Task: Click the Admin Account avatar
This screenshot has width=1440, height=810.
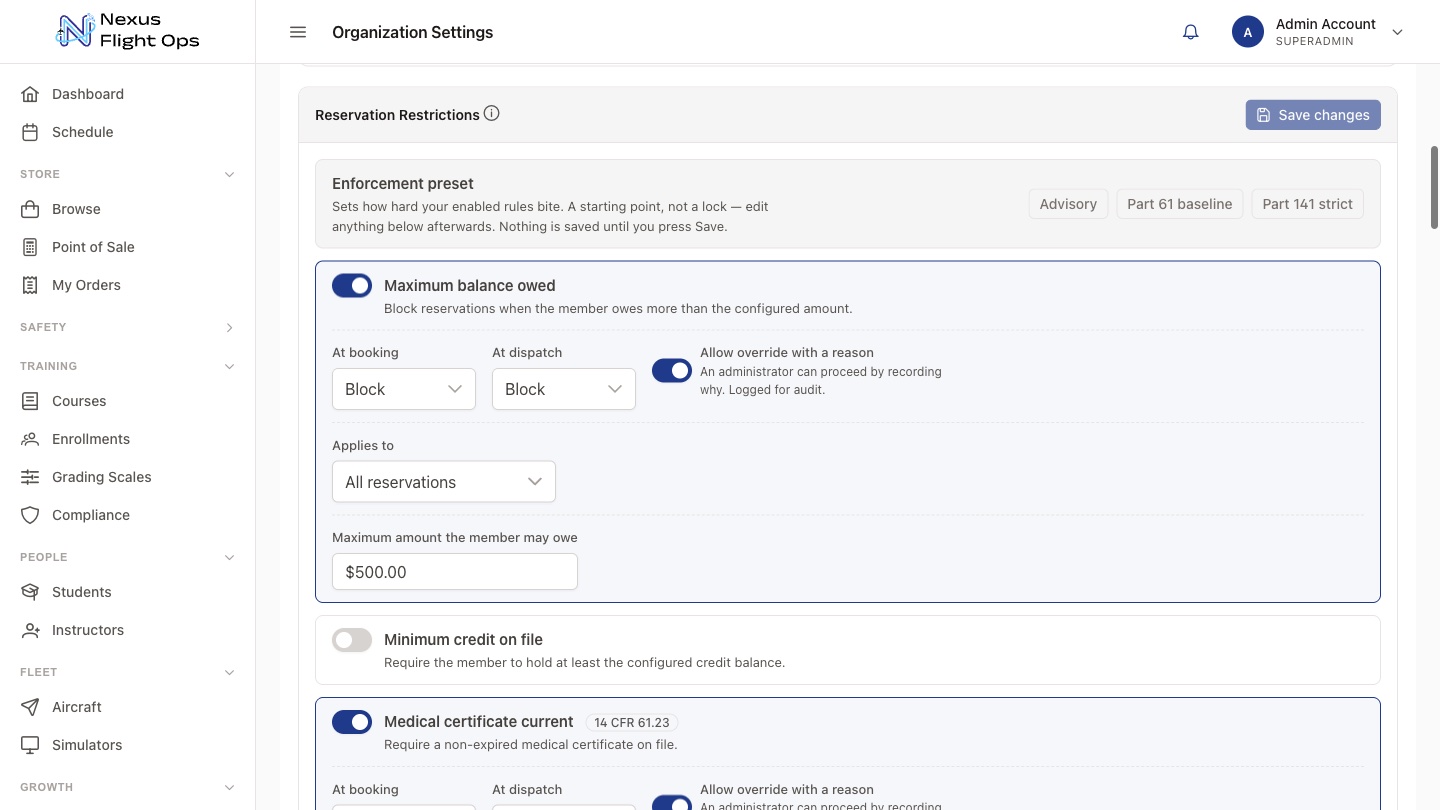Action: tap(1248, 32)
